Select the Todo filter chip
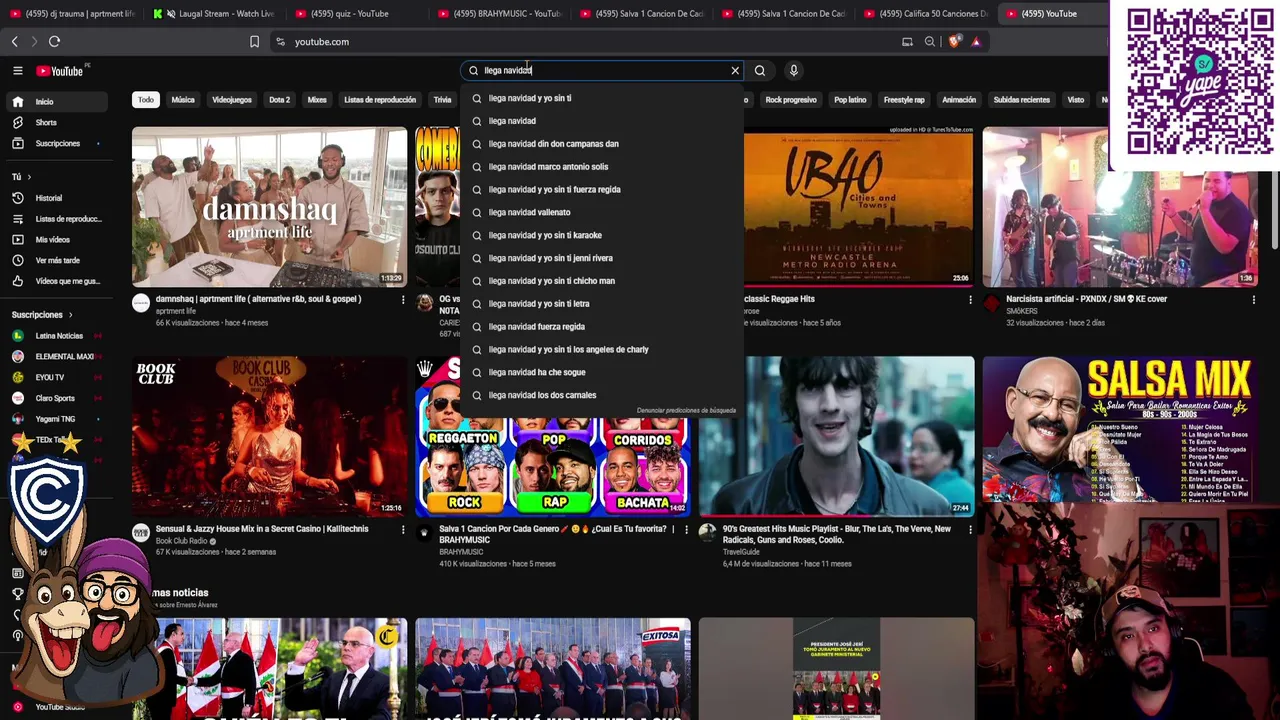 (x=146, y=100)
